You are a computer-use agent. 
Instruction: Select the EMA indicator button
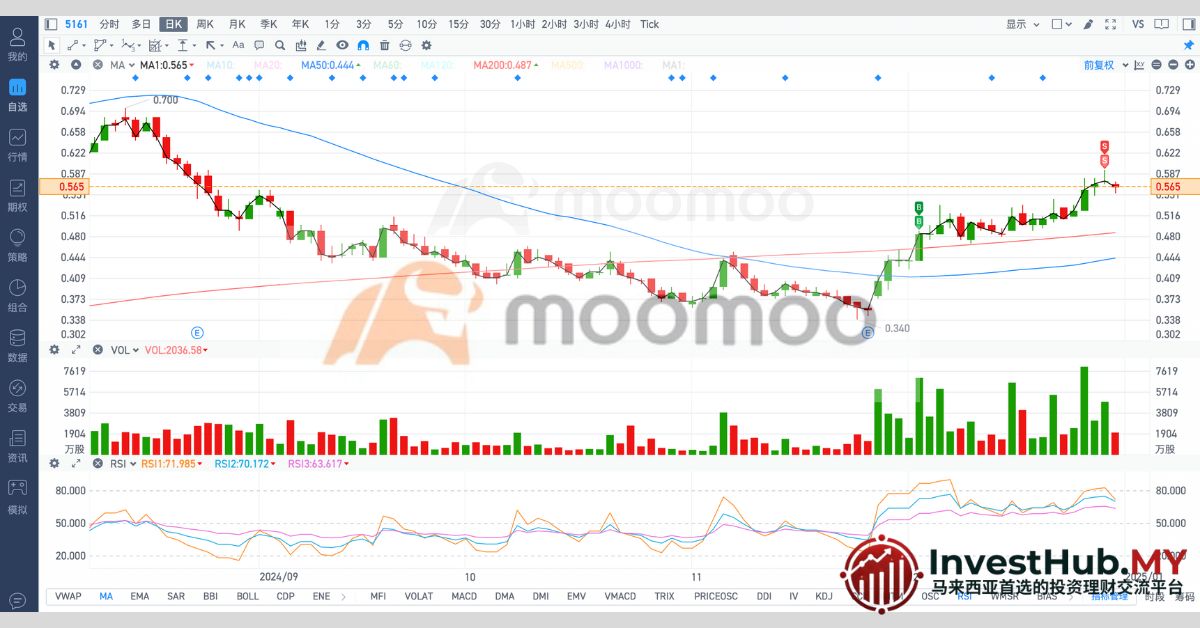(x=139, y=596)
